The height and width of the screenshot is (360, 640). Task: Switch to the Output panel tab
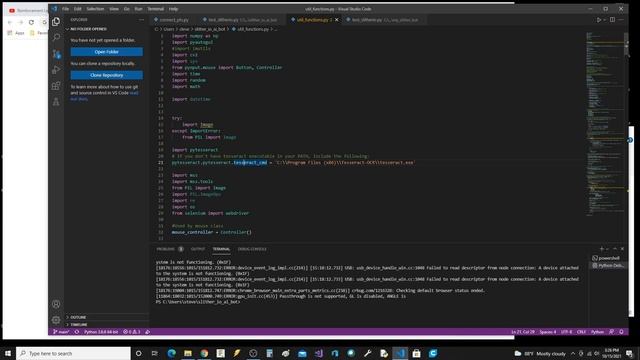pos(198,249)
